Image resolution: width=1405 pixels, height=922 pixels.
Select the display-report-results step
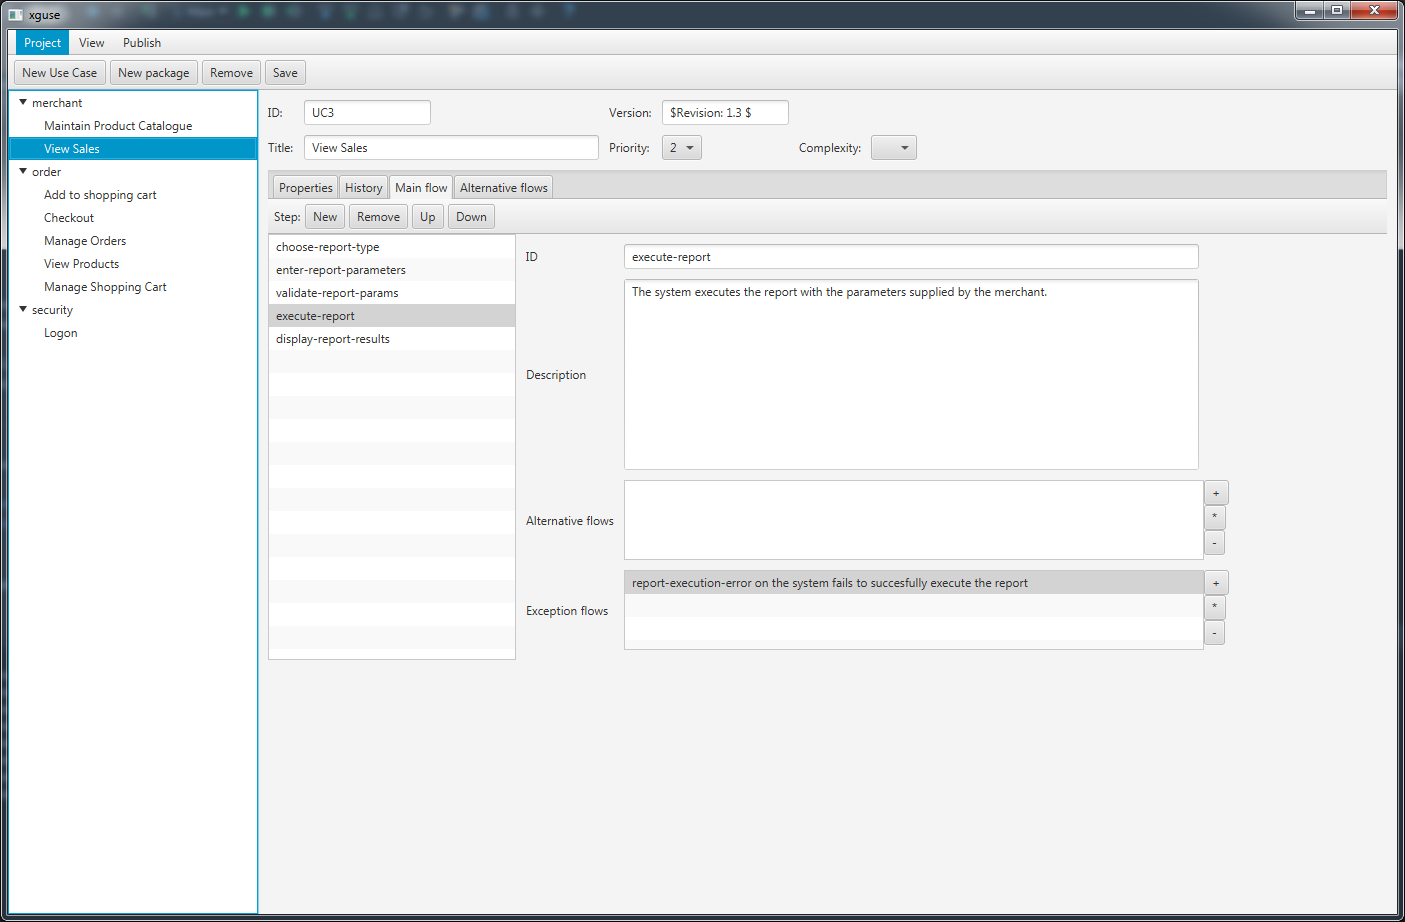[392, 339]
